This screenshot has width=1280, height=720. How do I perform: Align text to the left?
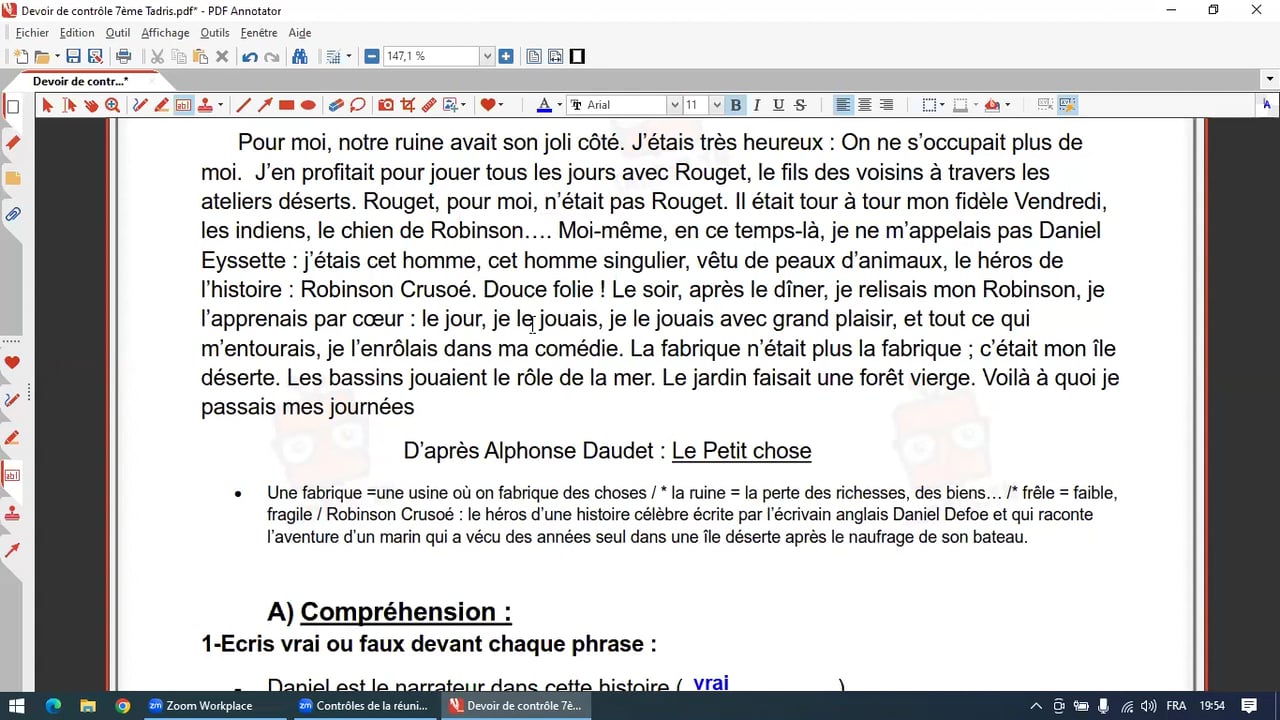click(x=843, y=105)
